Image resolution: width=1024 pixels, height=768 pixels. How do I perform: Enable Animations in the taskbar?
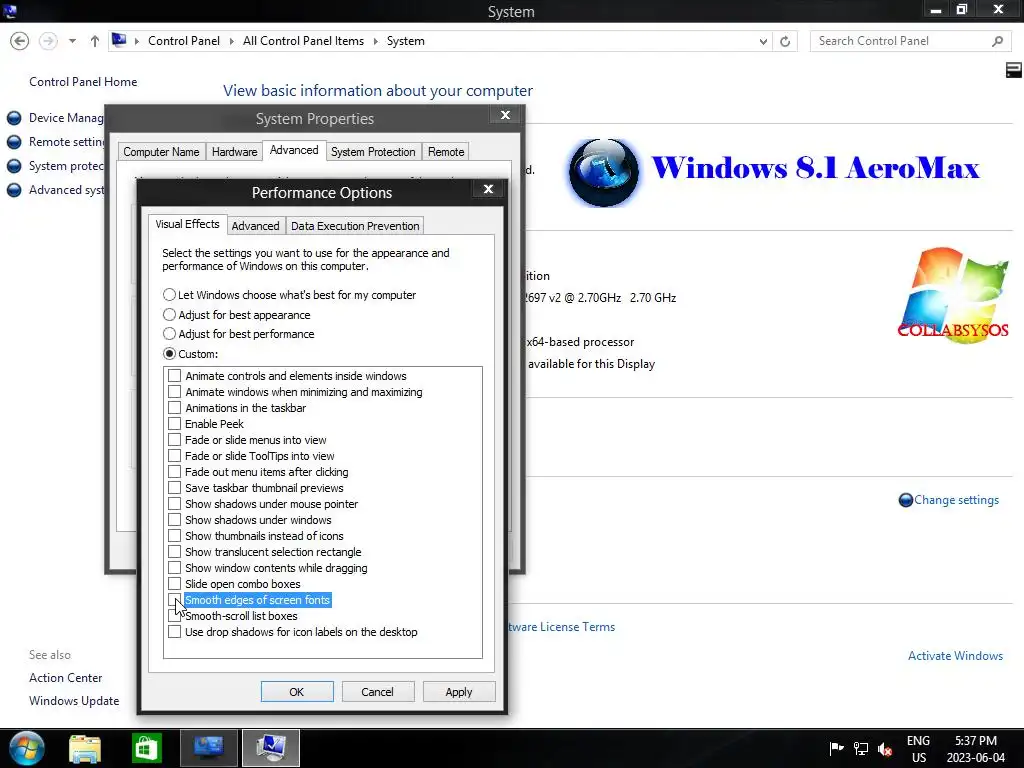[174, 408]
